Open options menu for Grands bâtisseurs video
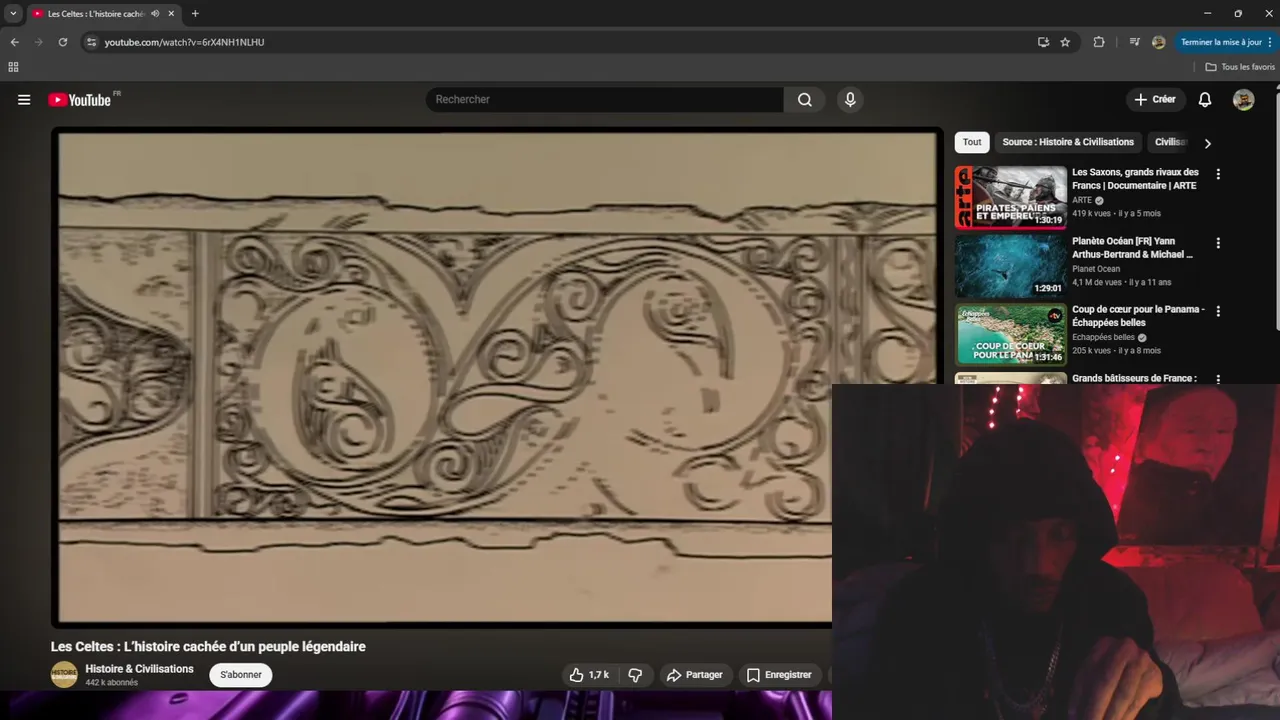The height and width of the screenshot is (720, 1280). tap(1218, 380)
